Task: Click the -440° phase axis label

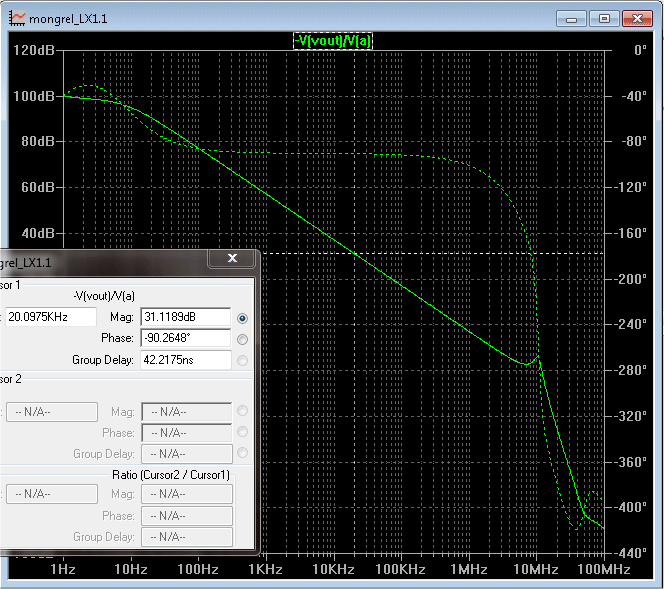Action: [x=631, y=553]
